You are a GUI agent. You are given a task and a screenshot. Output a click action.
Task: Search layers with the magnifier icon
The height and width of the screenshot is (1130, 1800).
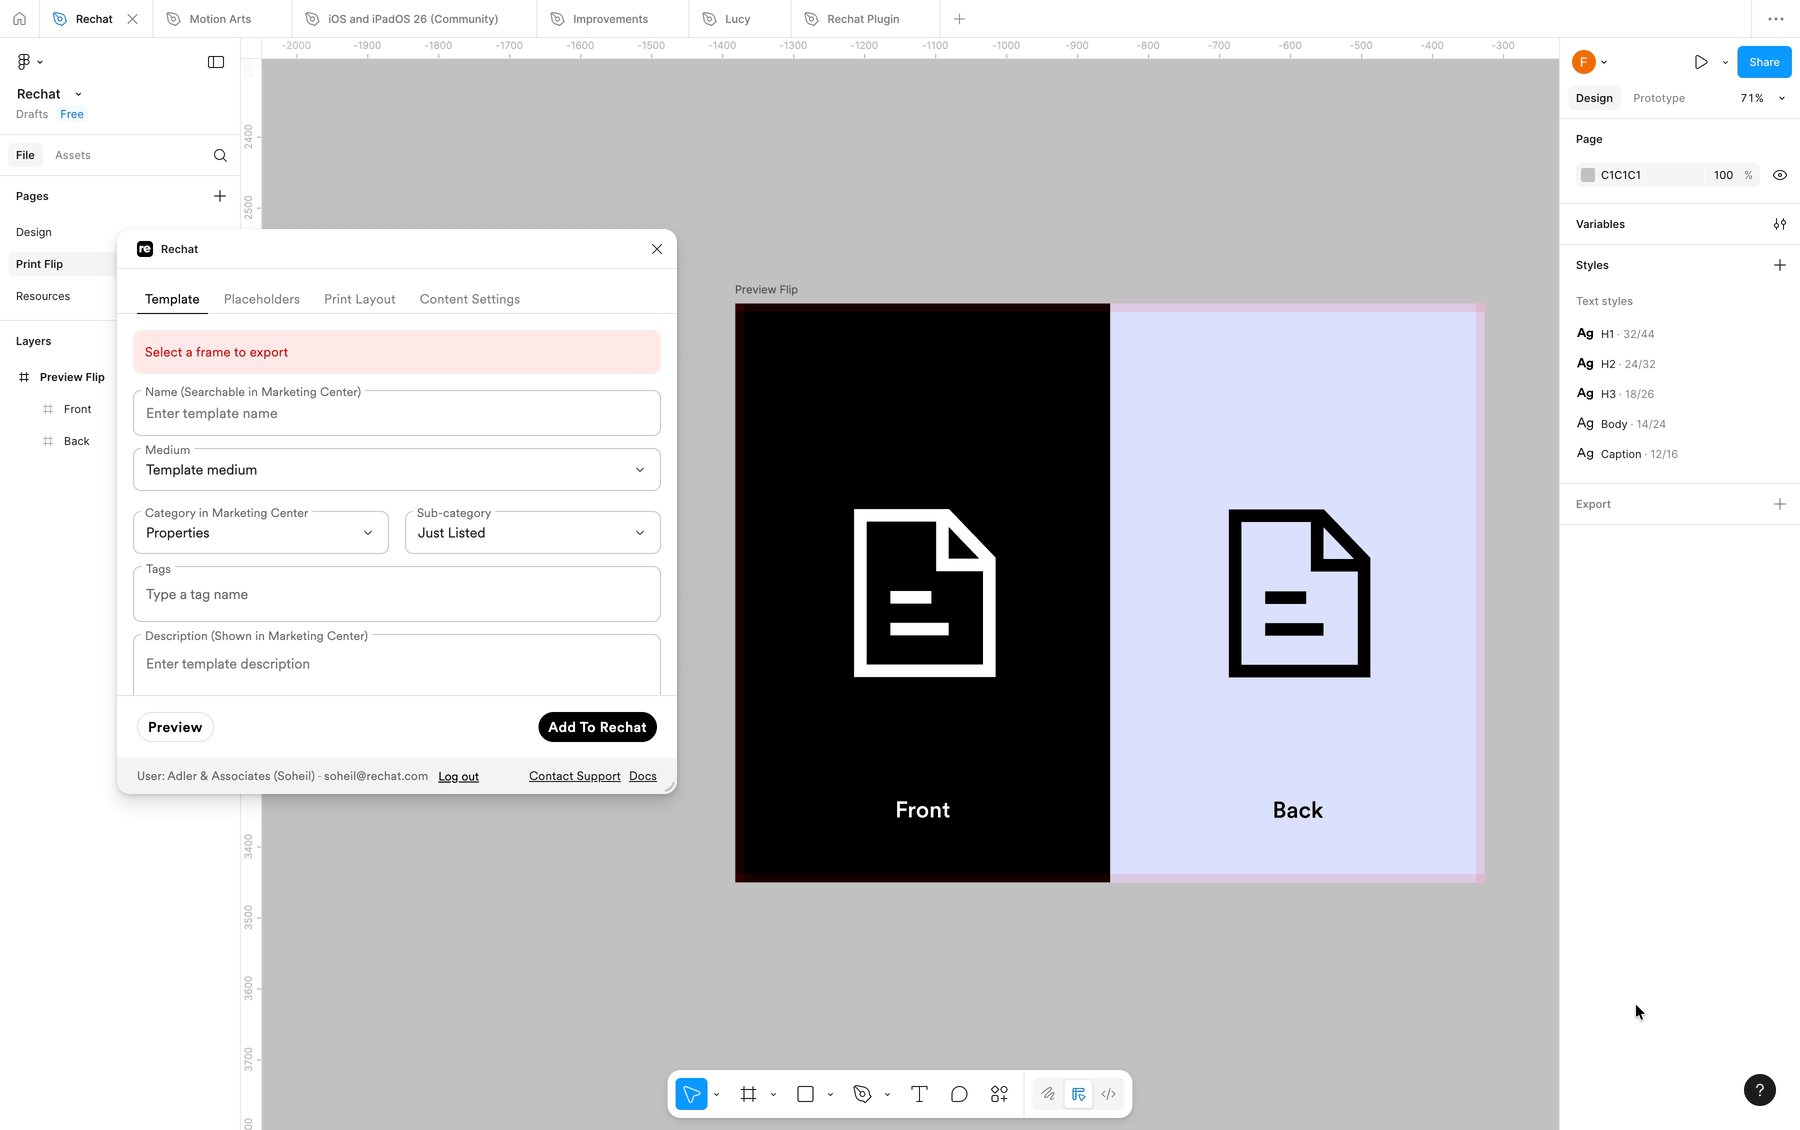tap(220, 155)
